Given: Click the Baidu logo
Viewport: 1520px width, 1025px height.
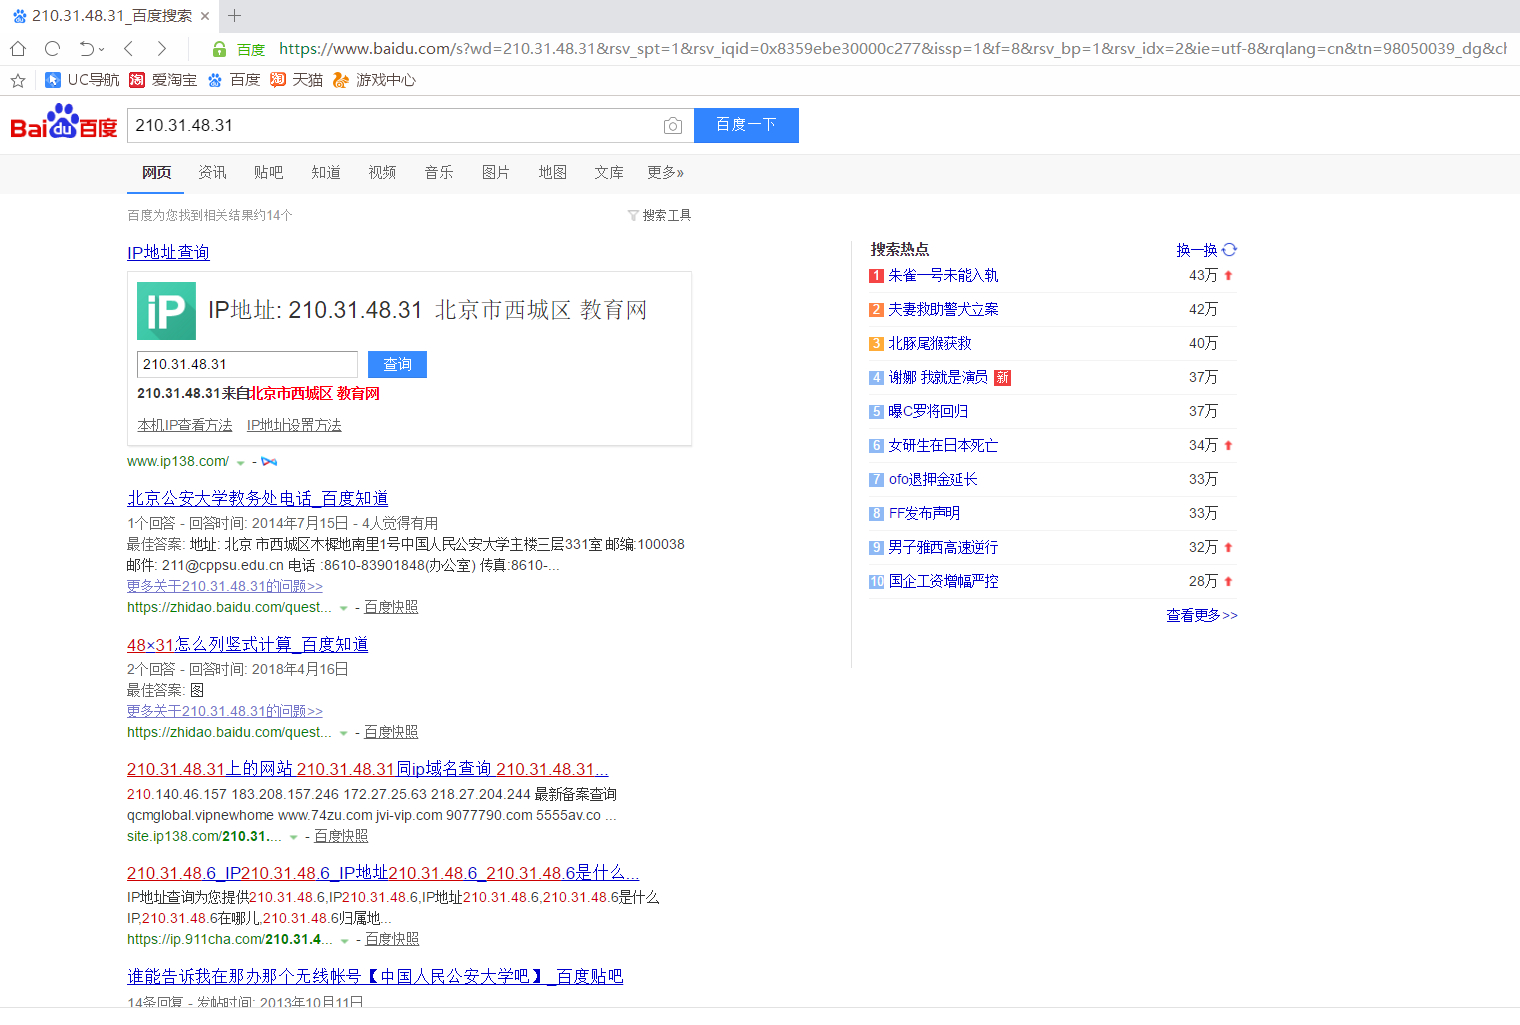Looking at the screenshot, I should tap(64, 122).
